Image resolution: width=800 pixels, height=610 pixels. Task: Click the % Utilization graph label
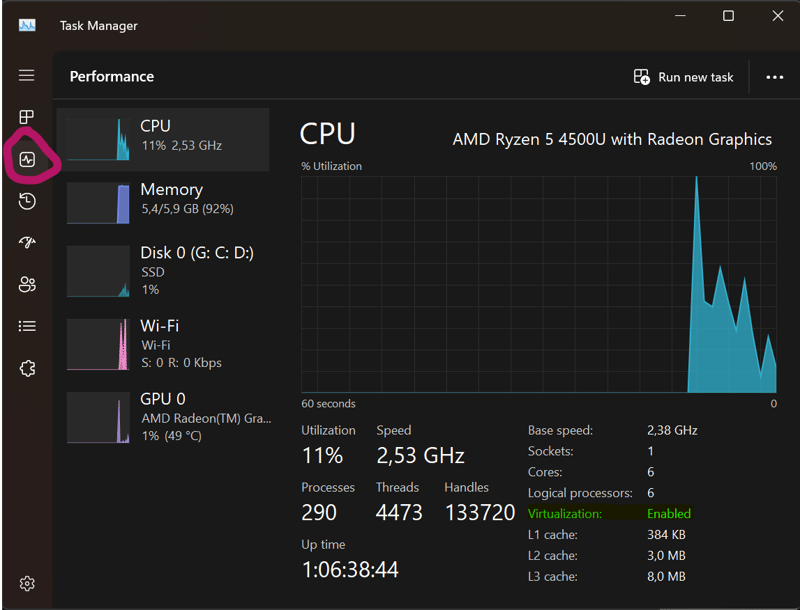click(332, 166)
